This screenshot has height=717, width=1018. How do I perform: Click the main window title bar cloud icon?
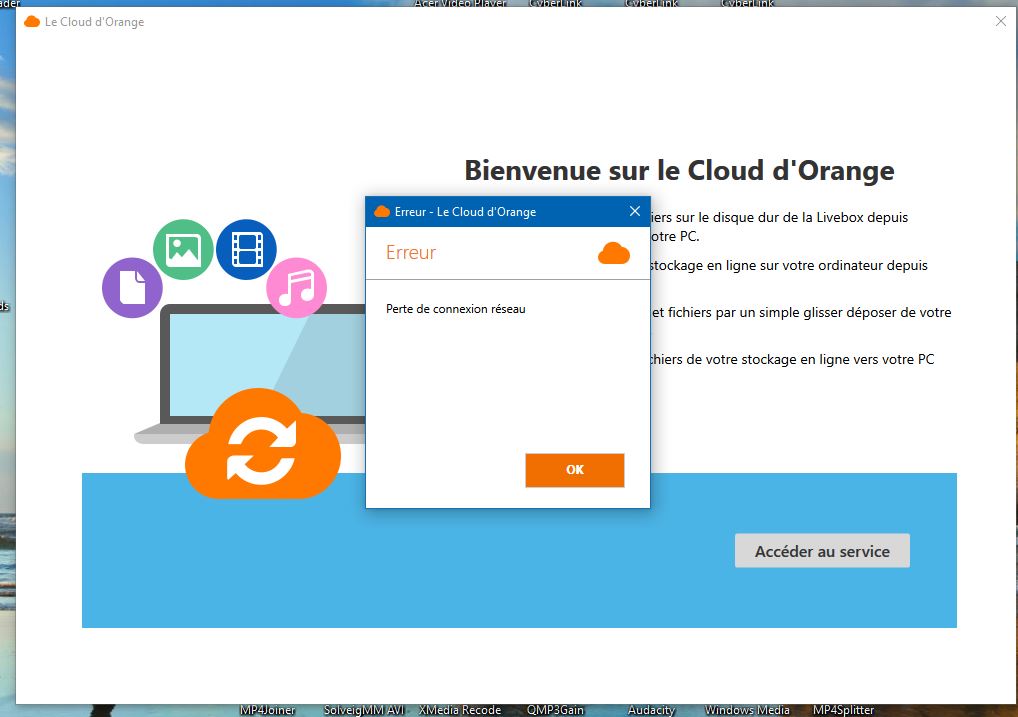(32, 22)
